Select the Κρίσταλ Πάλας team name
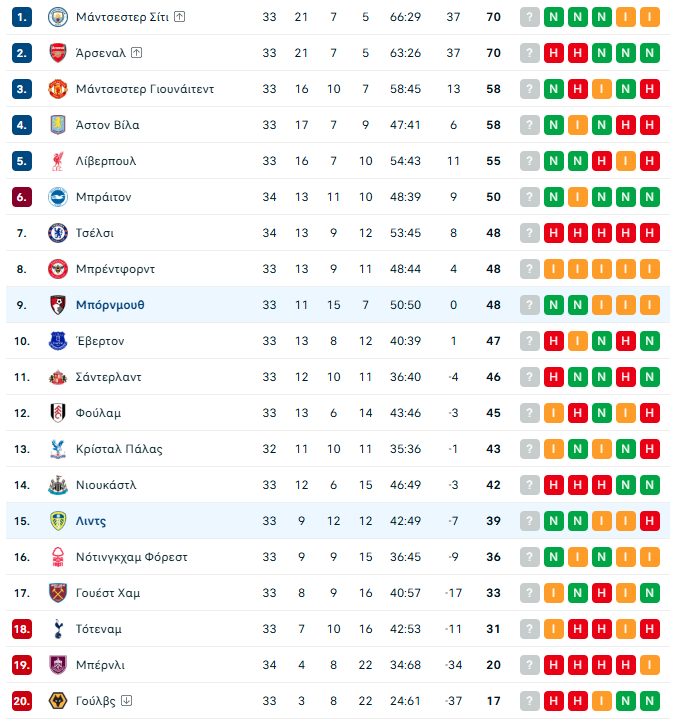The image size is (679, 722). point(119,449)
